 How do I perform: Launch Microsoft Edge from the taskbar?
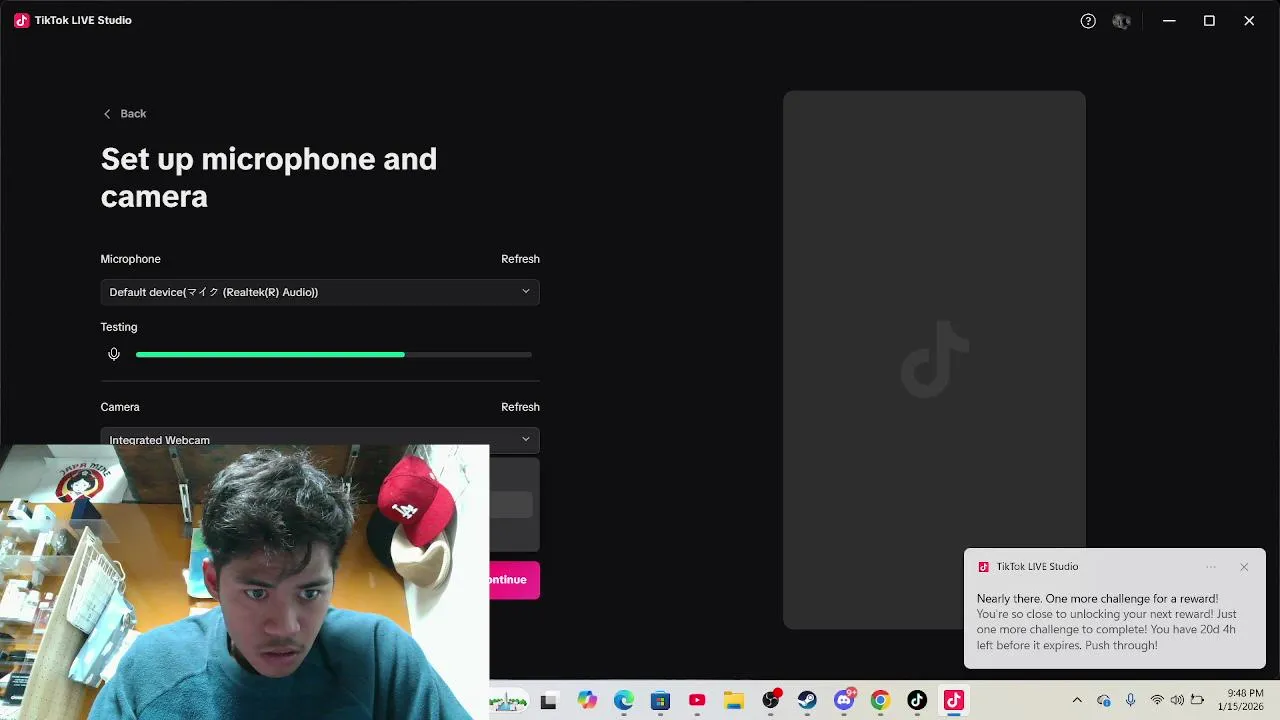[x=624, y=700]
